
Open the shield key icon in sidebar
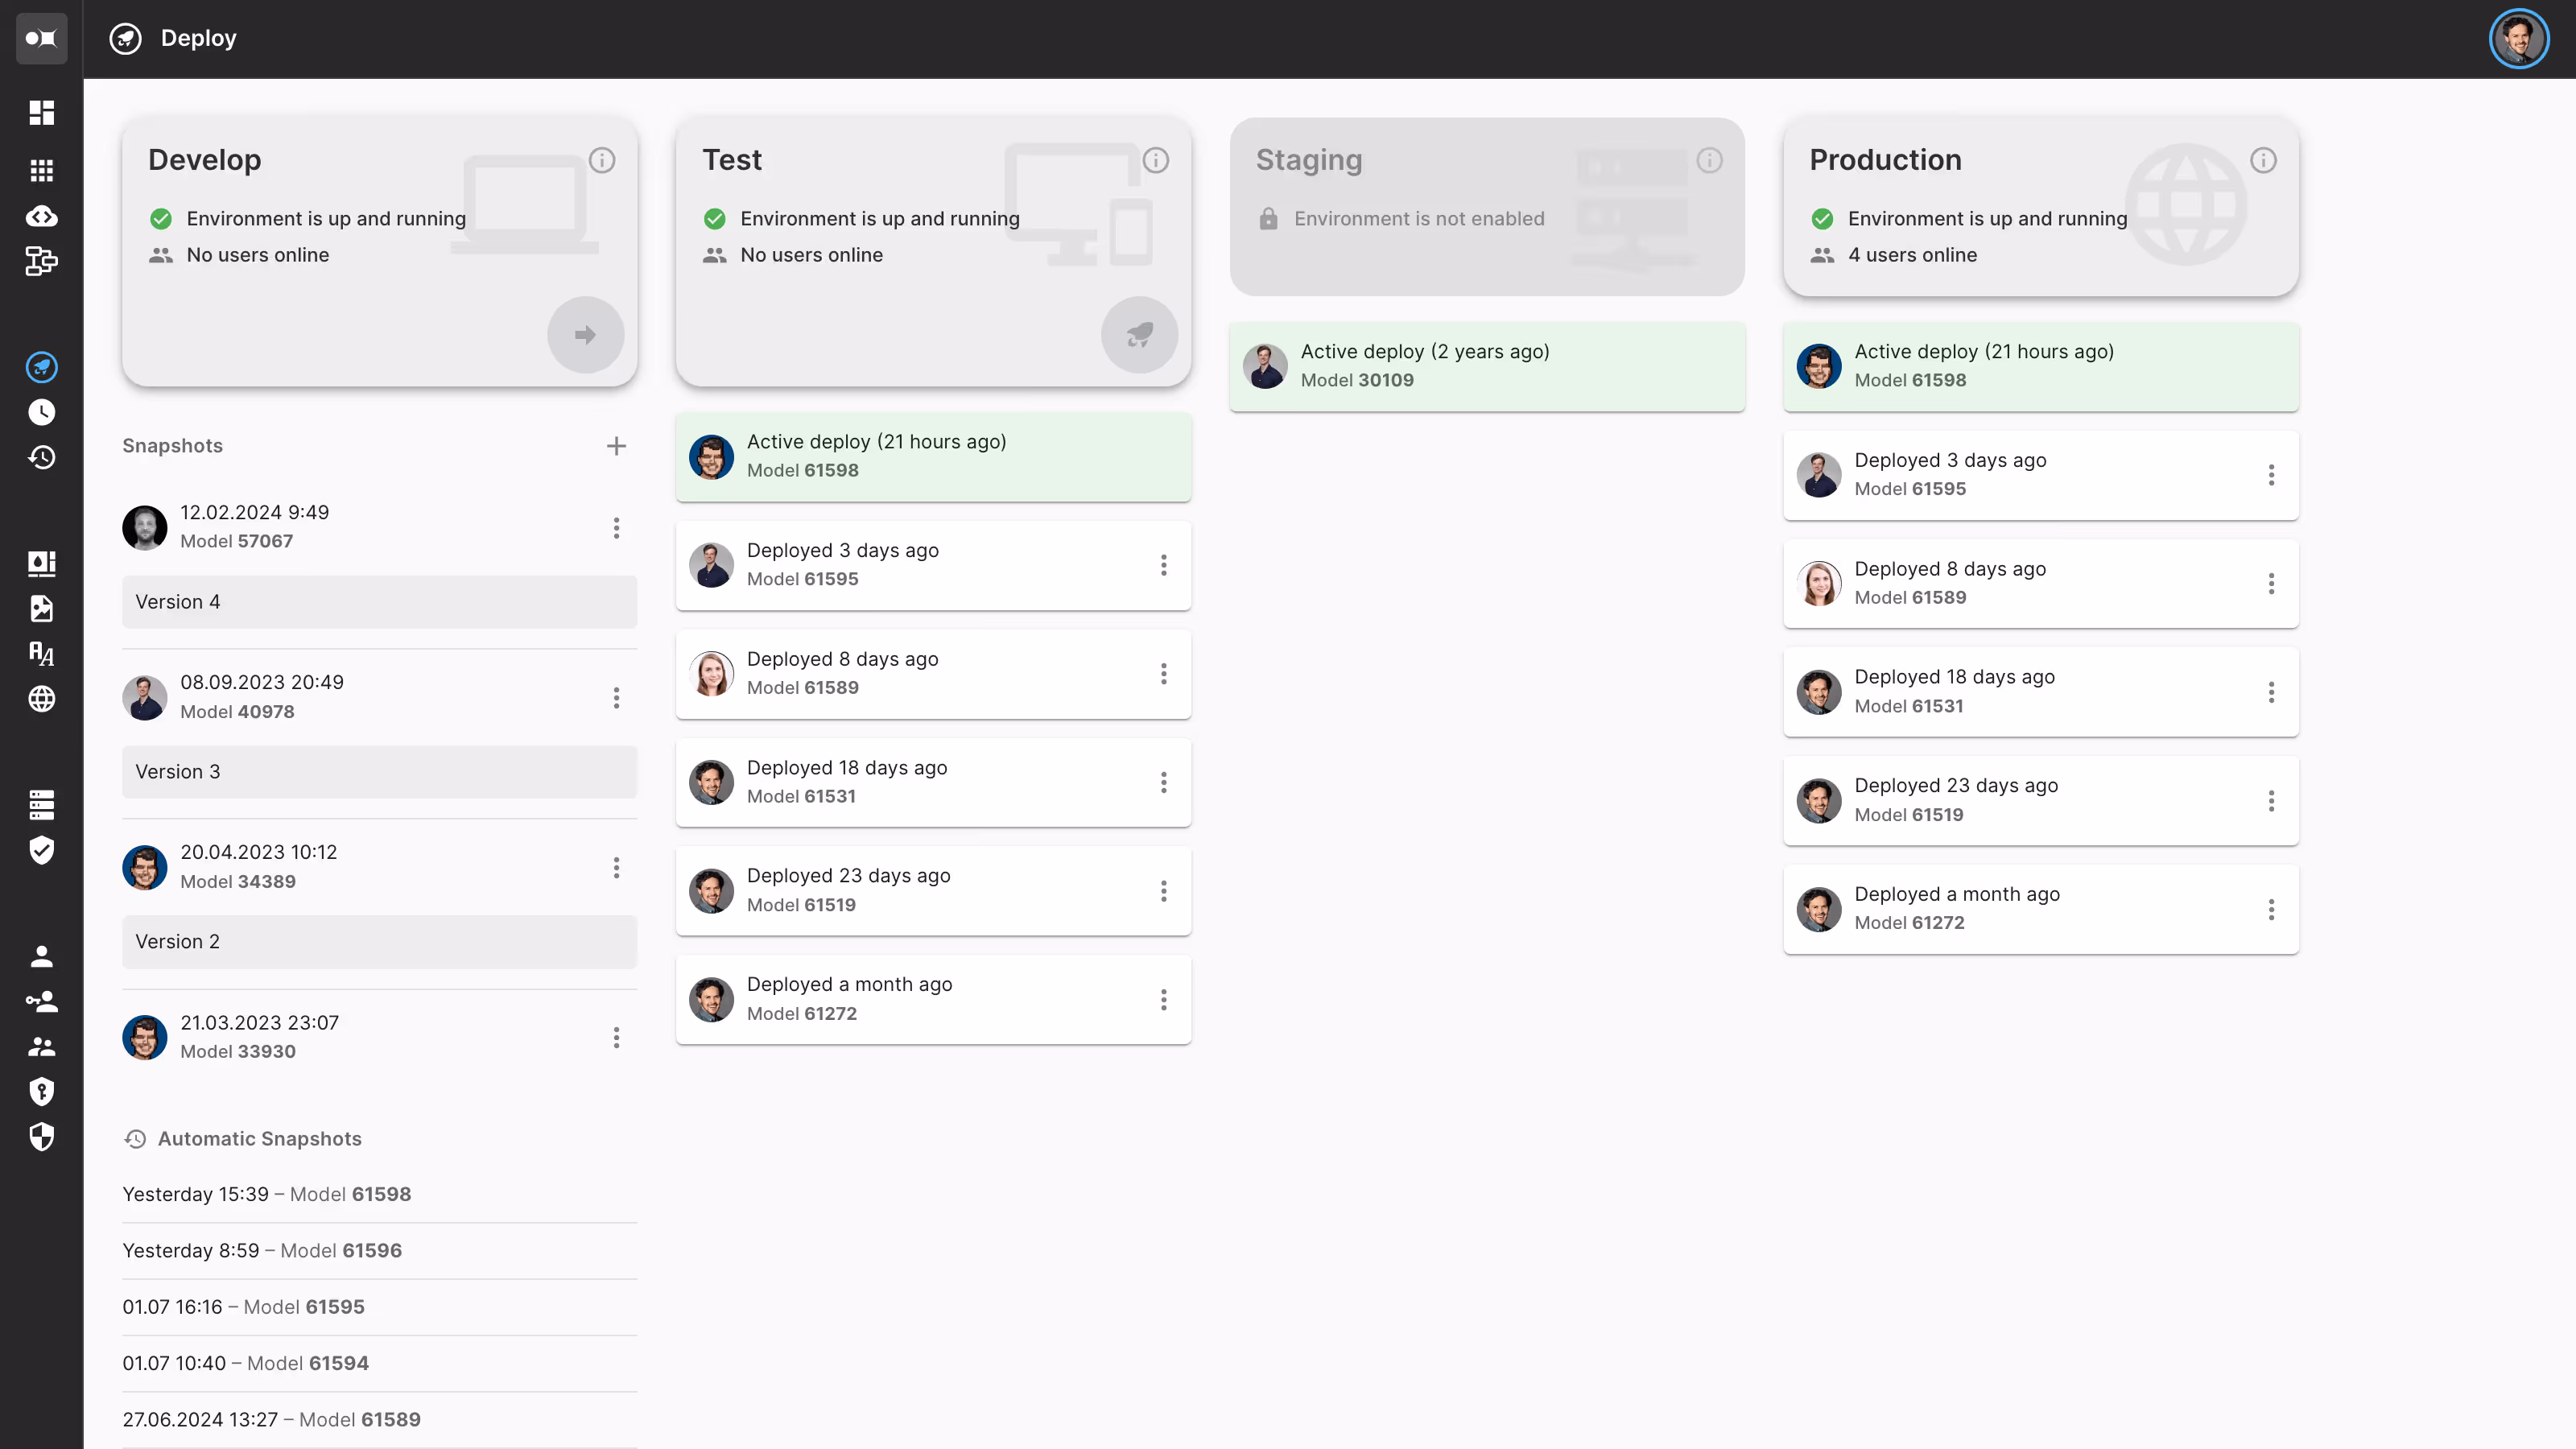pos(41,1091)
